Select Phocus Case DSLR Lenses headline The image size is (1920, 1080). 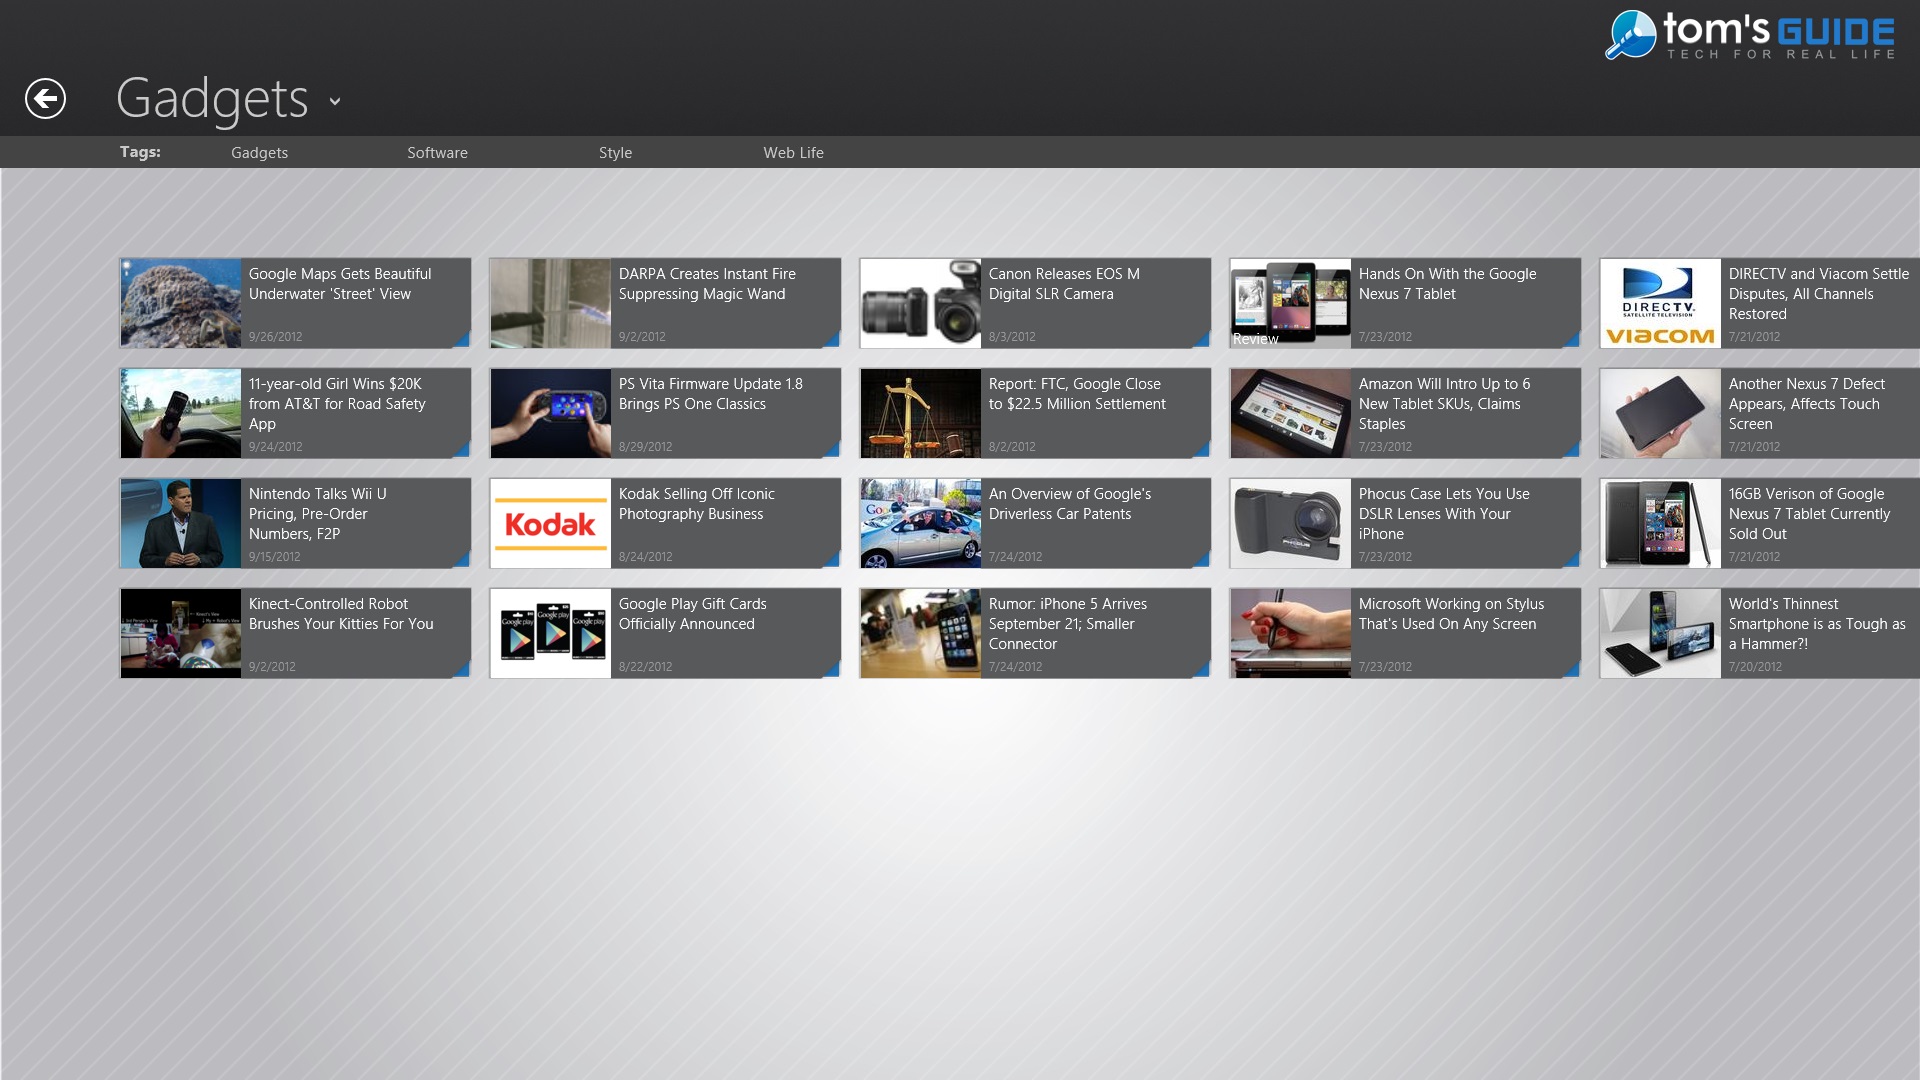(x=1444, y=513)
